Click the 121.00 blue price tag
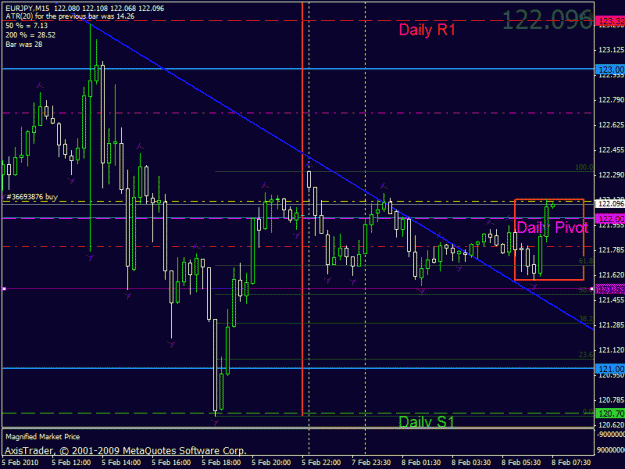Viewport: 625px width, 469px height. (610, 369)
